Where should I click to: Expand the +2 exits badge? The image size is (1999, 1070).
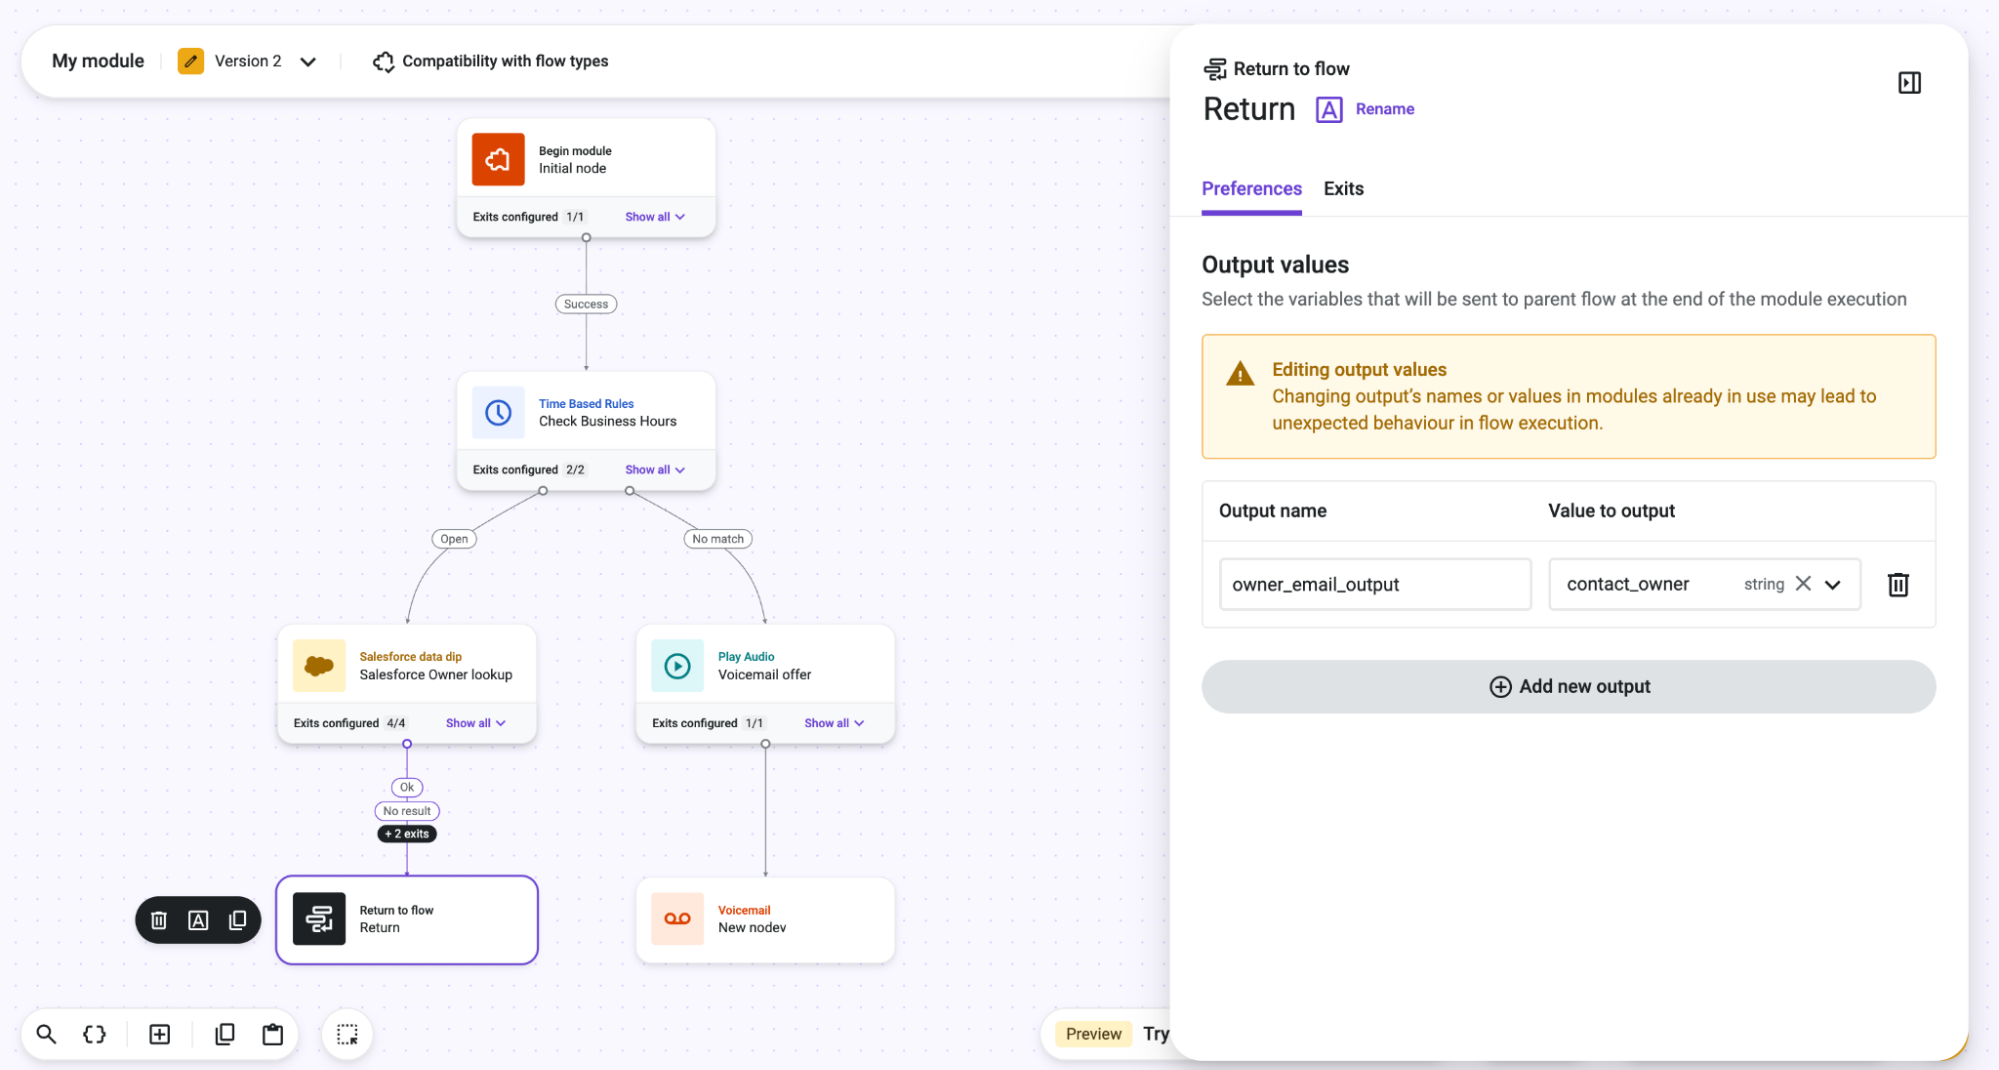tap(407, 834)
